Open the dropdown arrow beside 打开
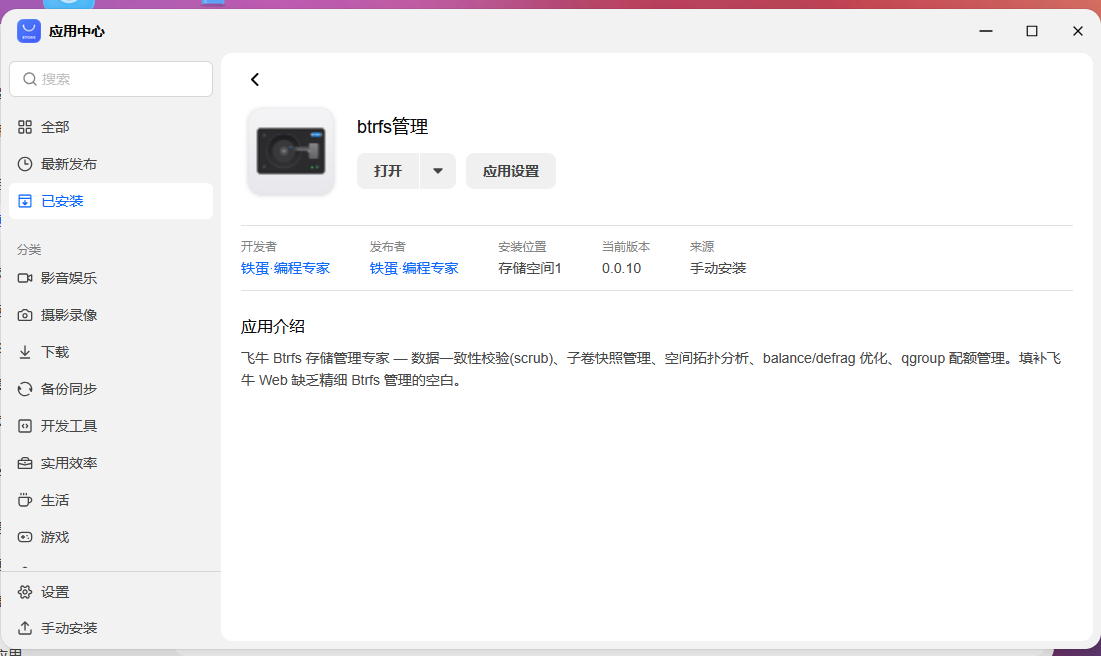1101x656 pixels. (x=438, y=171)
